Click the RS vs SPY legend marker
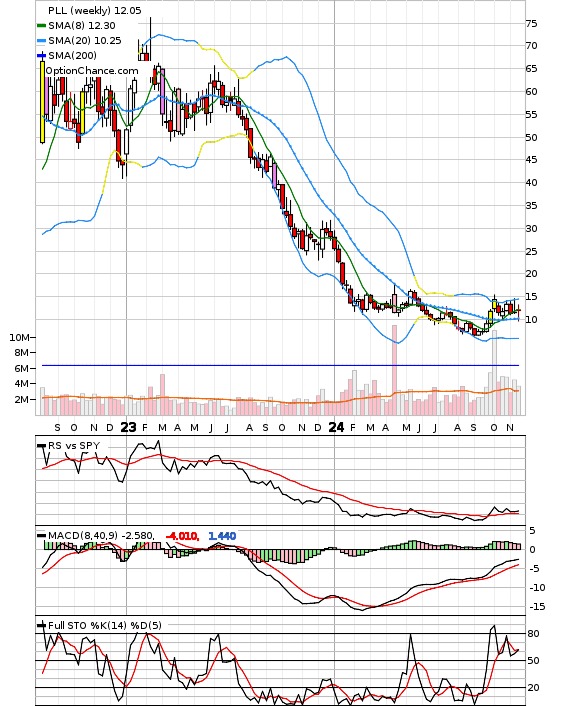This screenshot has height=706, width=566. pyautogui.click(x=41, y=445)
